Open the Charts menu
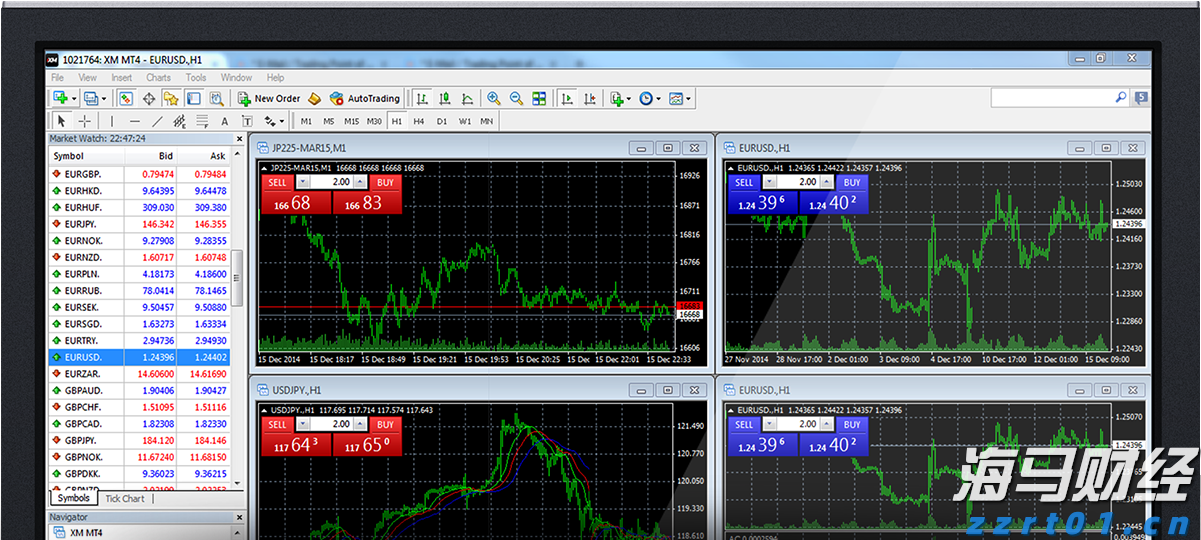 point(158,77)
